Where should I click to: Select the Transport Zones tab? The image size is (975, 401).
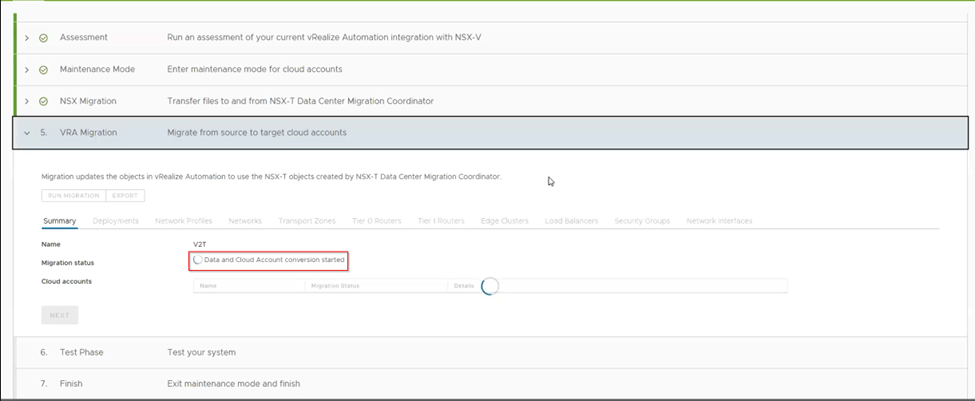(x=305, y=221)
